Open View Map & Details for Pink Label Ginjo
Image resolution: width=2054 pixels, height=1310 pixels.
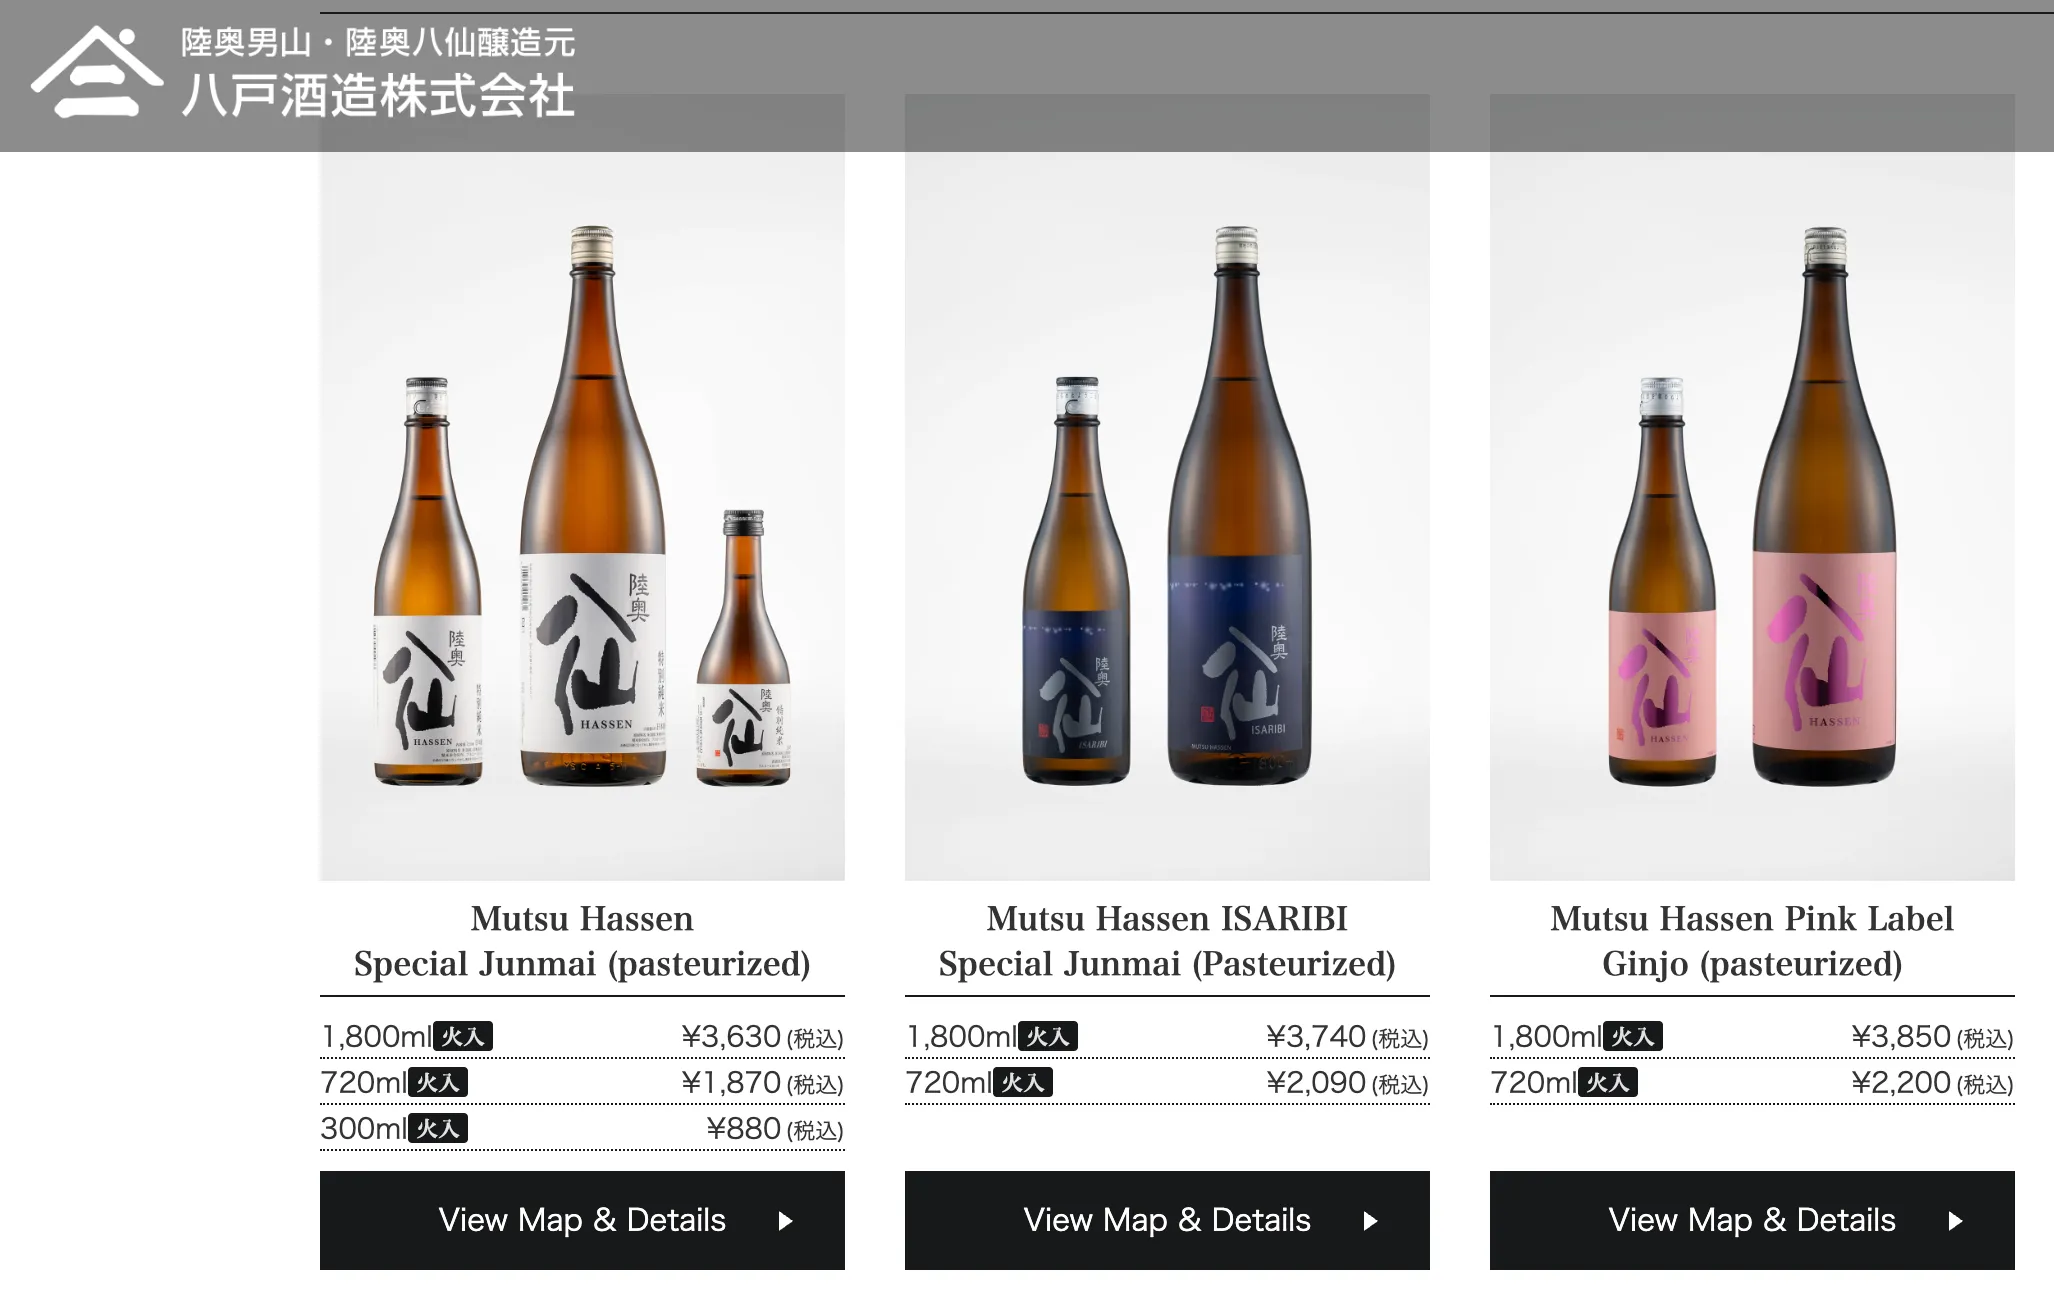(x=1752, y=1220)
